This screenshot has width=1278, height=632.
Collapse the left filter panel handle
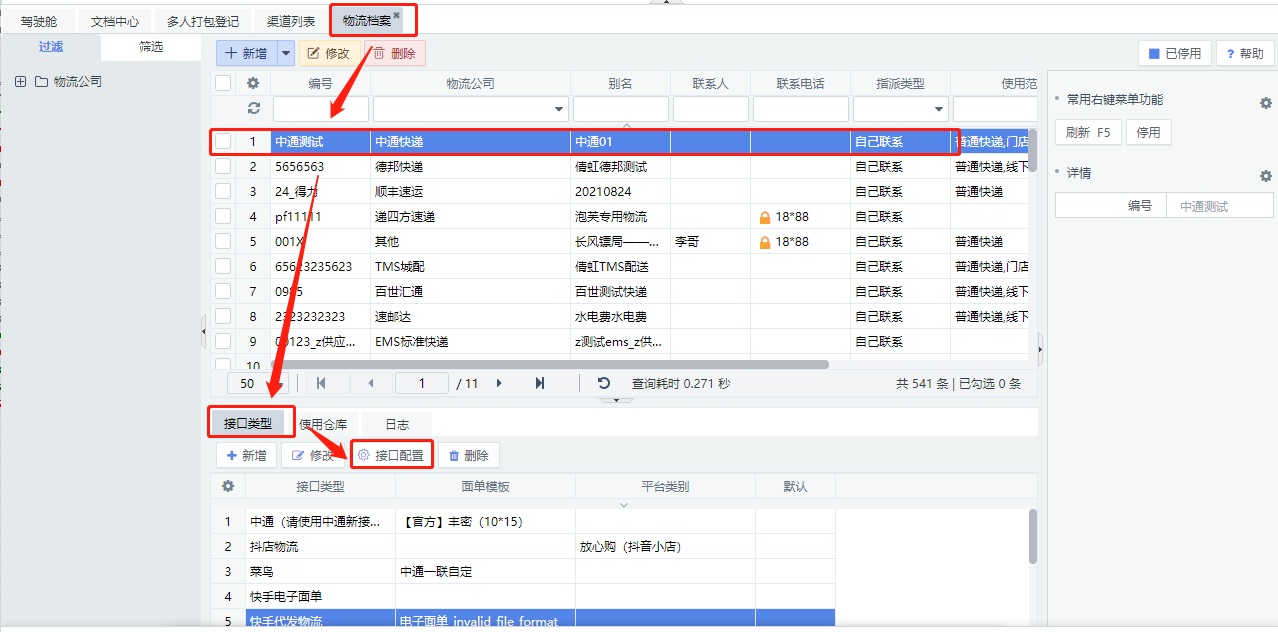point(204,330)
